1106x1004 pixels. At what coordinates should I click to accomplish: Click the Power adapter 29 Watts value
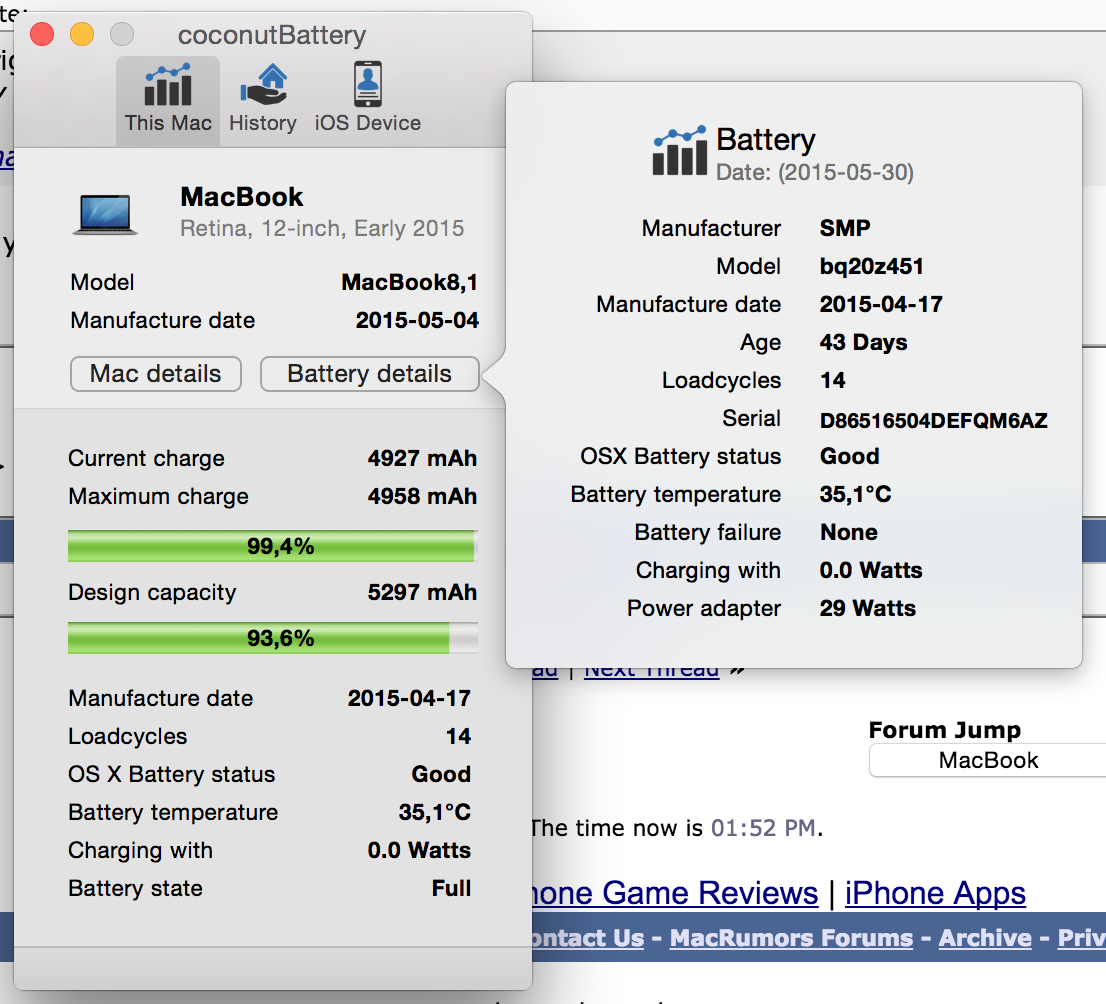868,608
